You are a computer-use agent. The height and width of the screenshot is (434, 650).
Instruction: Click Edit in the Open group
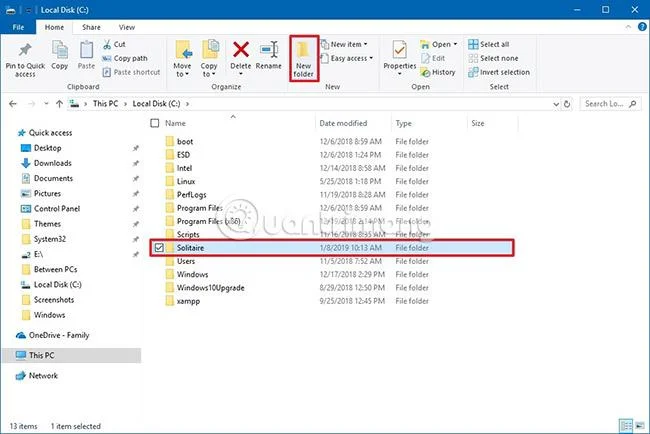[x=433, y=58]
